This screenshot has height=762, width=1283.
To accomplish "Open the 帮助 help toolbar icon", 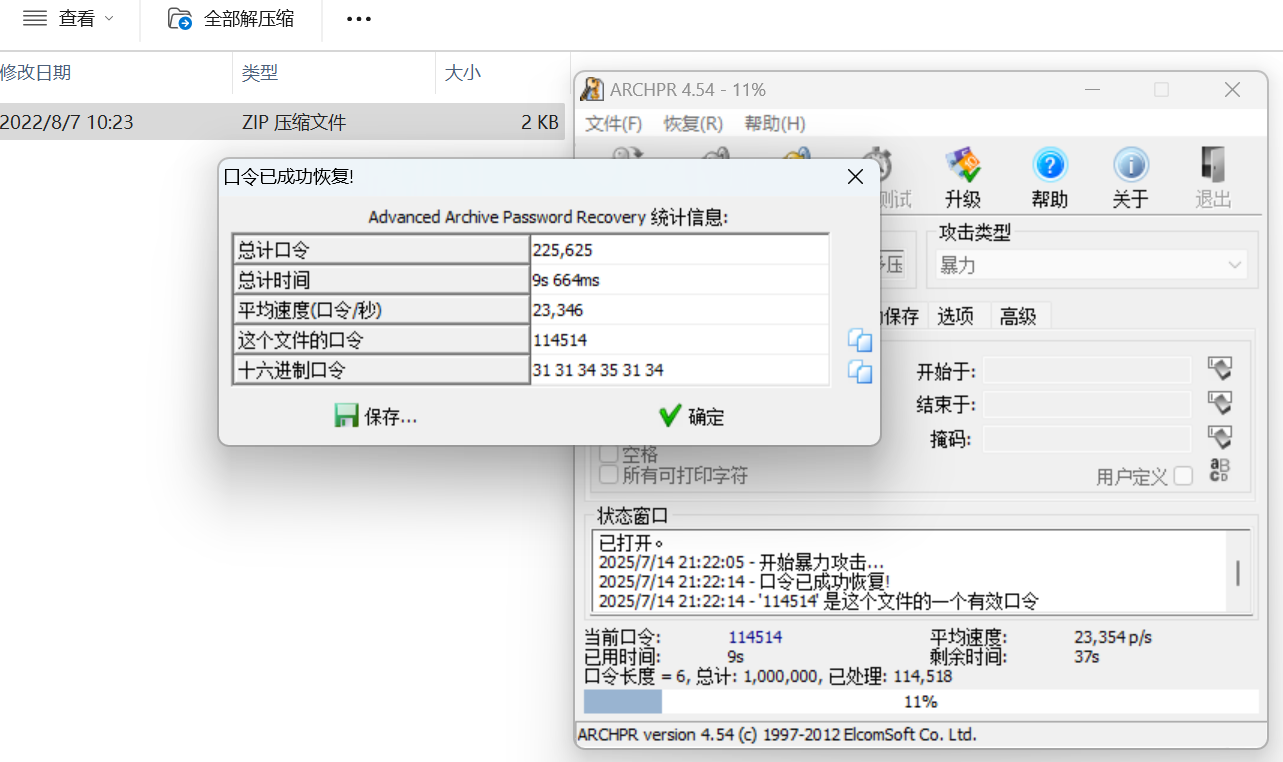I will coord(1050,176).
